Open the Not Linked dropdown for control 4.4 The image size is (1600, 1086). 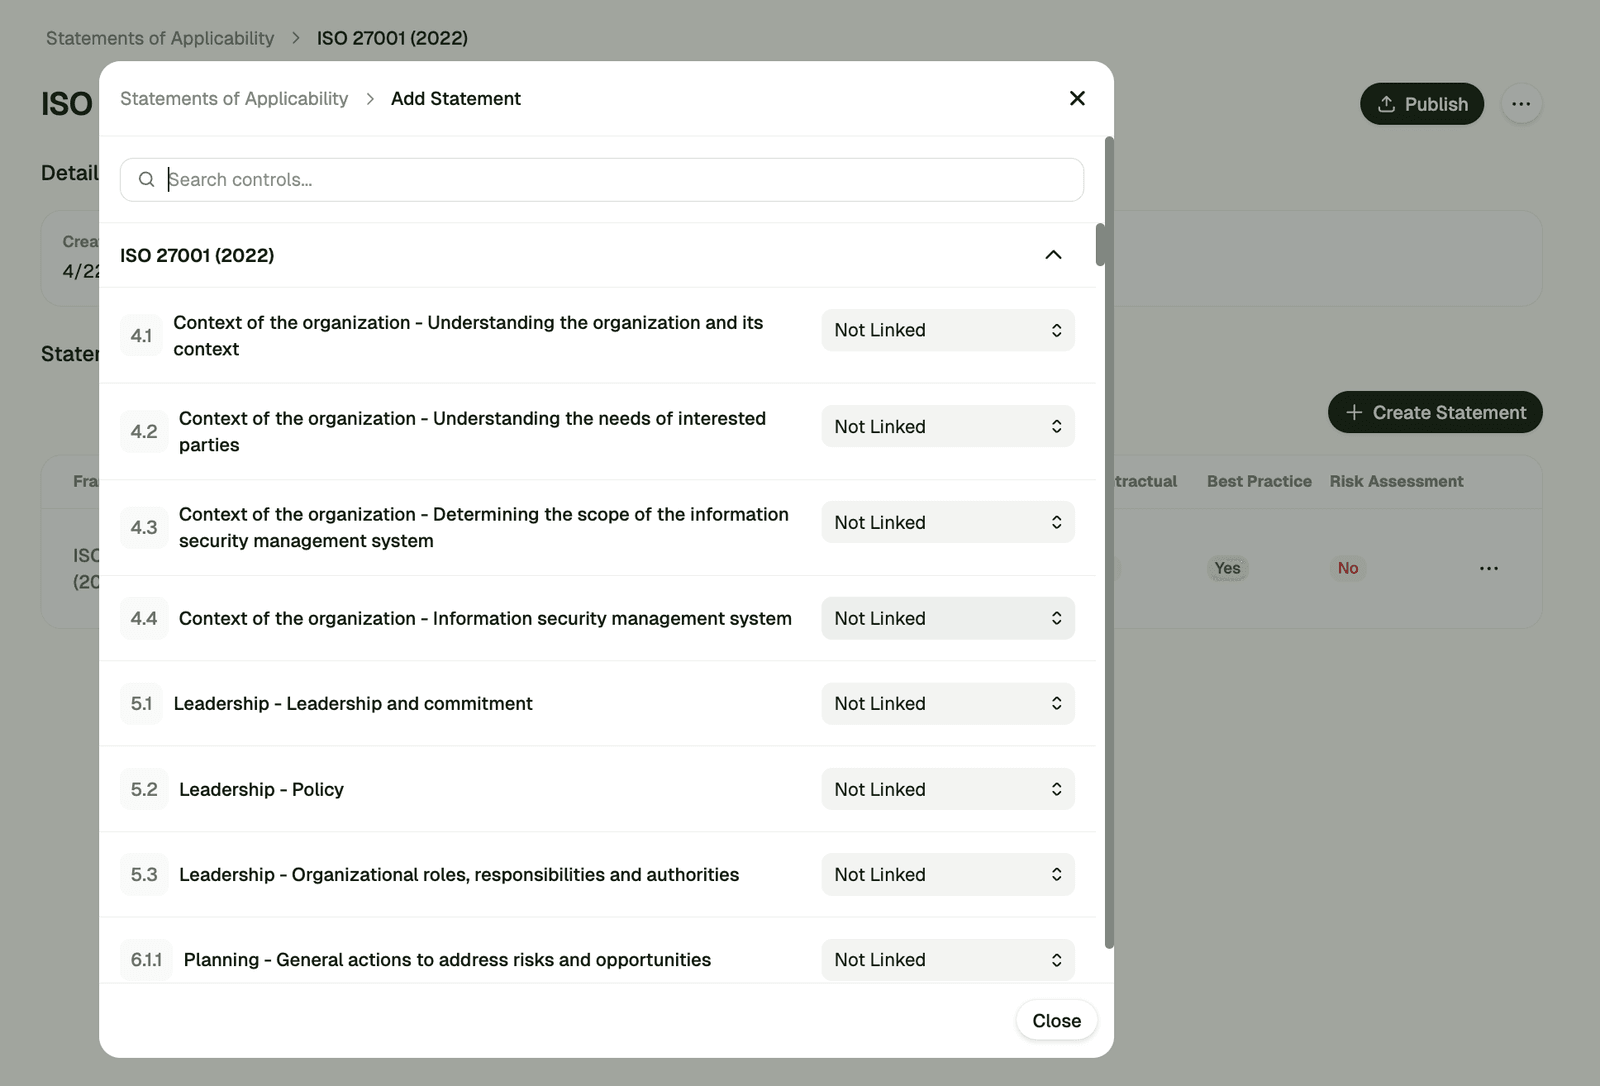tap(948, 618)
